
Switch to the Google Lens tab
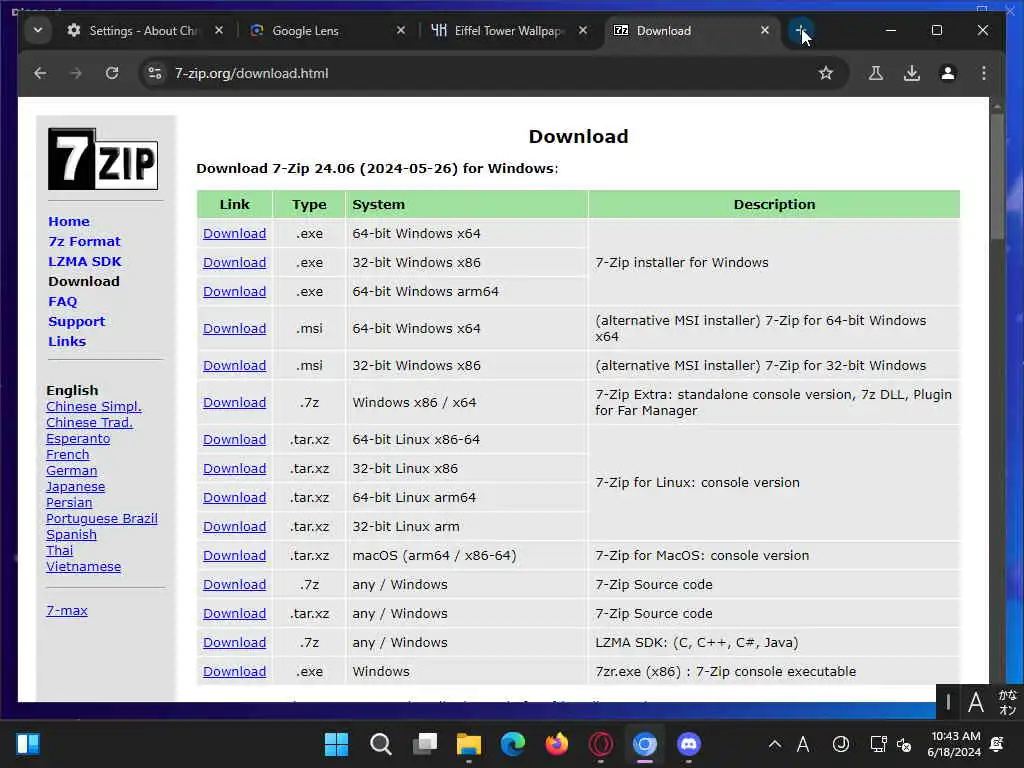(x=328, y=31)
